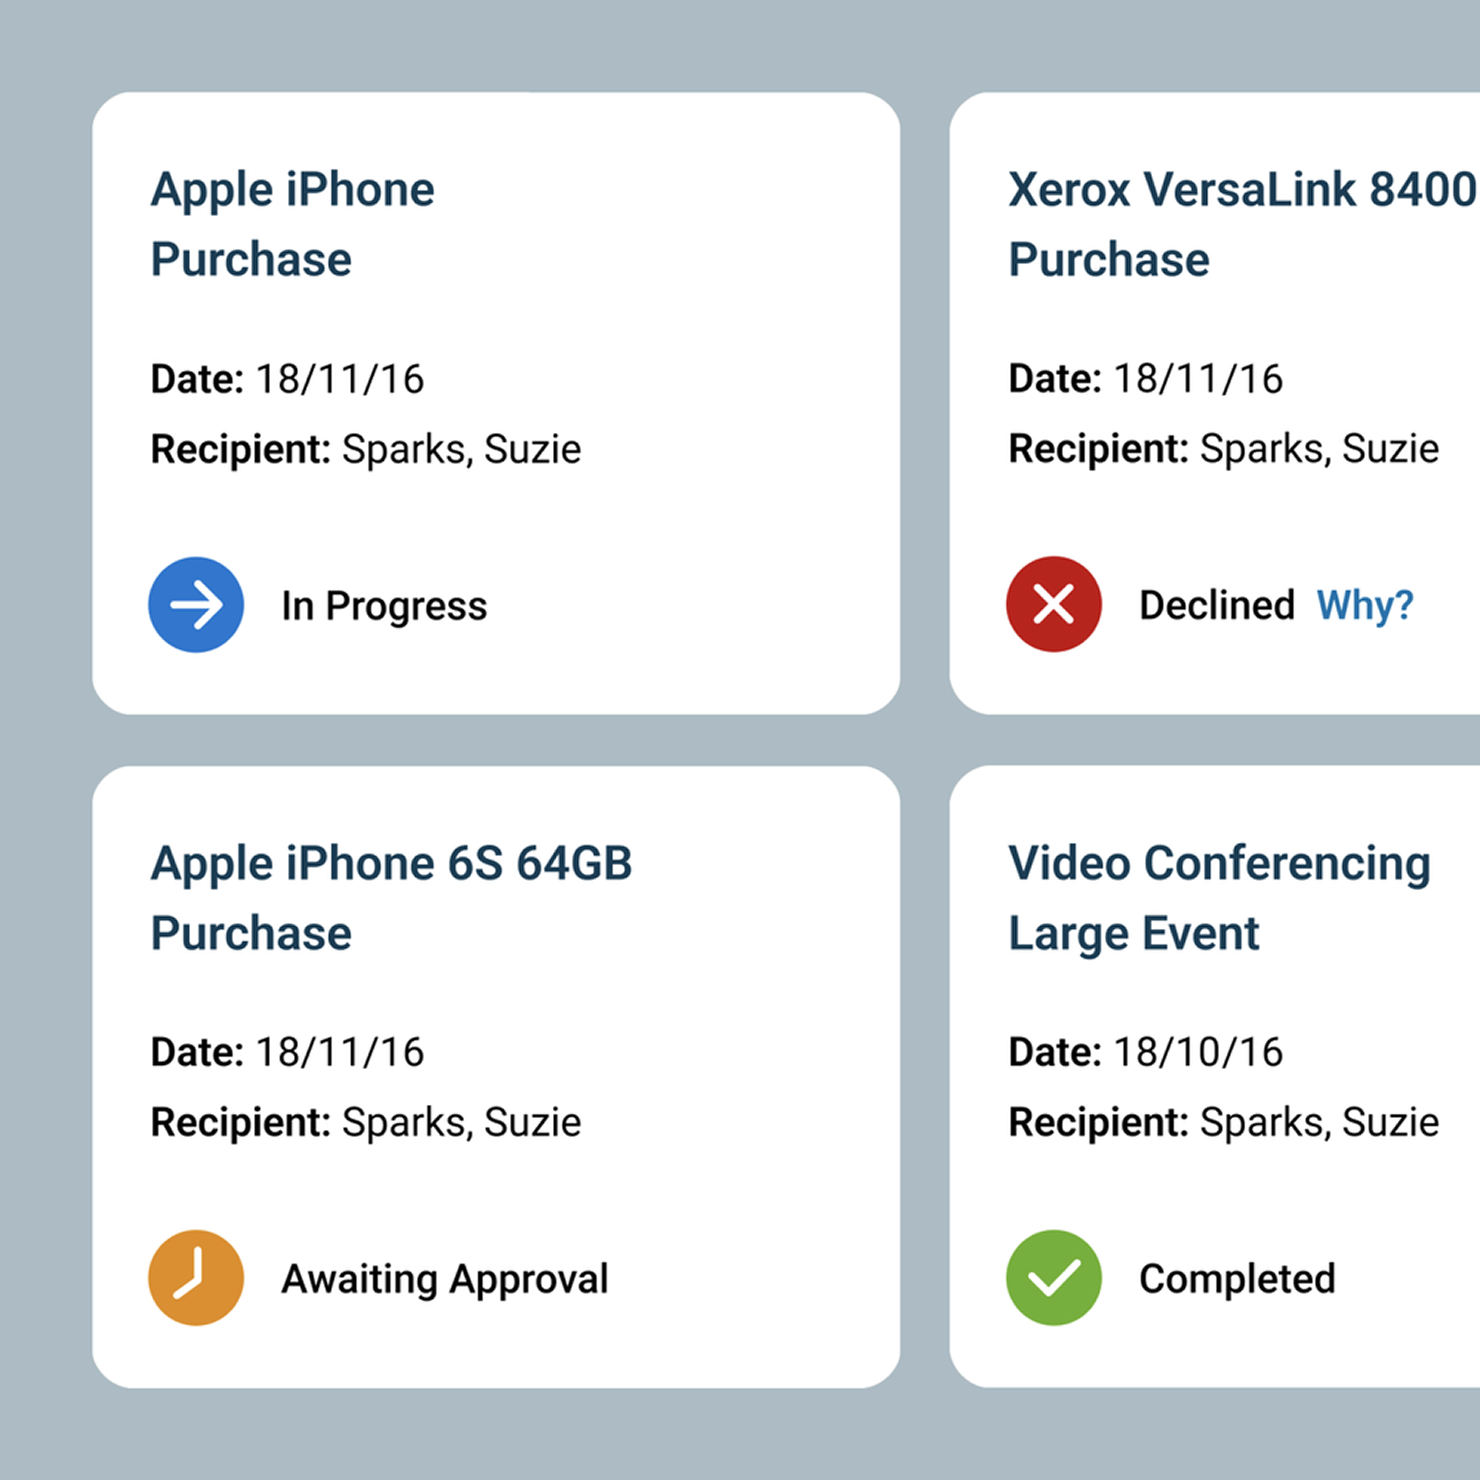1480x1480 pixels.
Task: Open the Video Conferencing Large Event title
Action: (1219, 898)
